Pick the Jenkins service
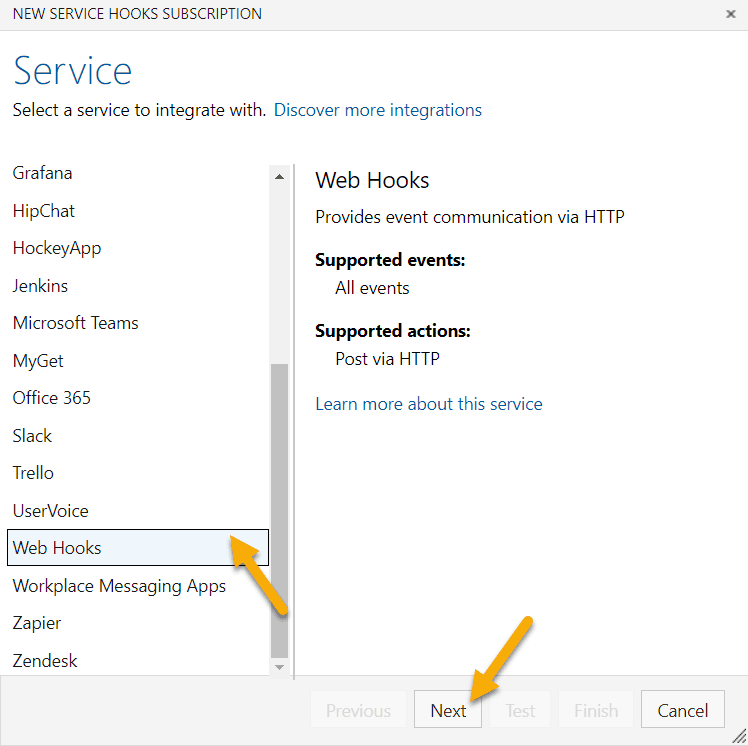 coord(138,286)
